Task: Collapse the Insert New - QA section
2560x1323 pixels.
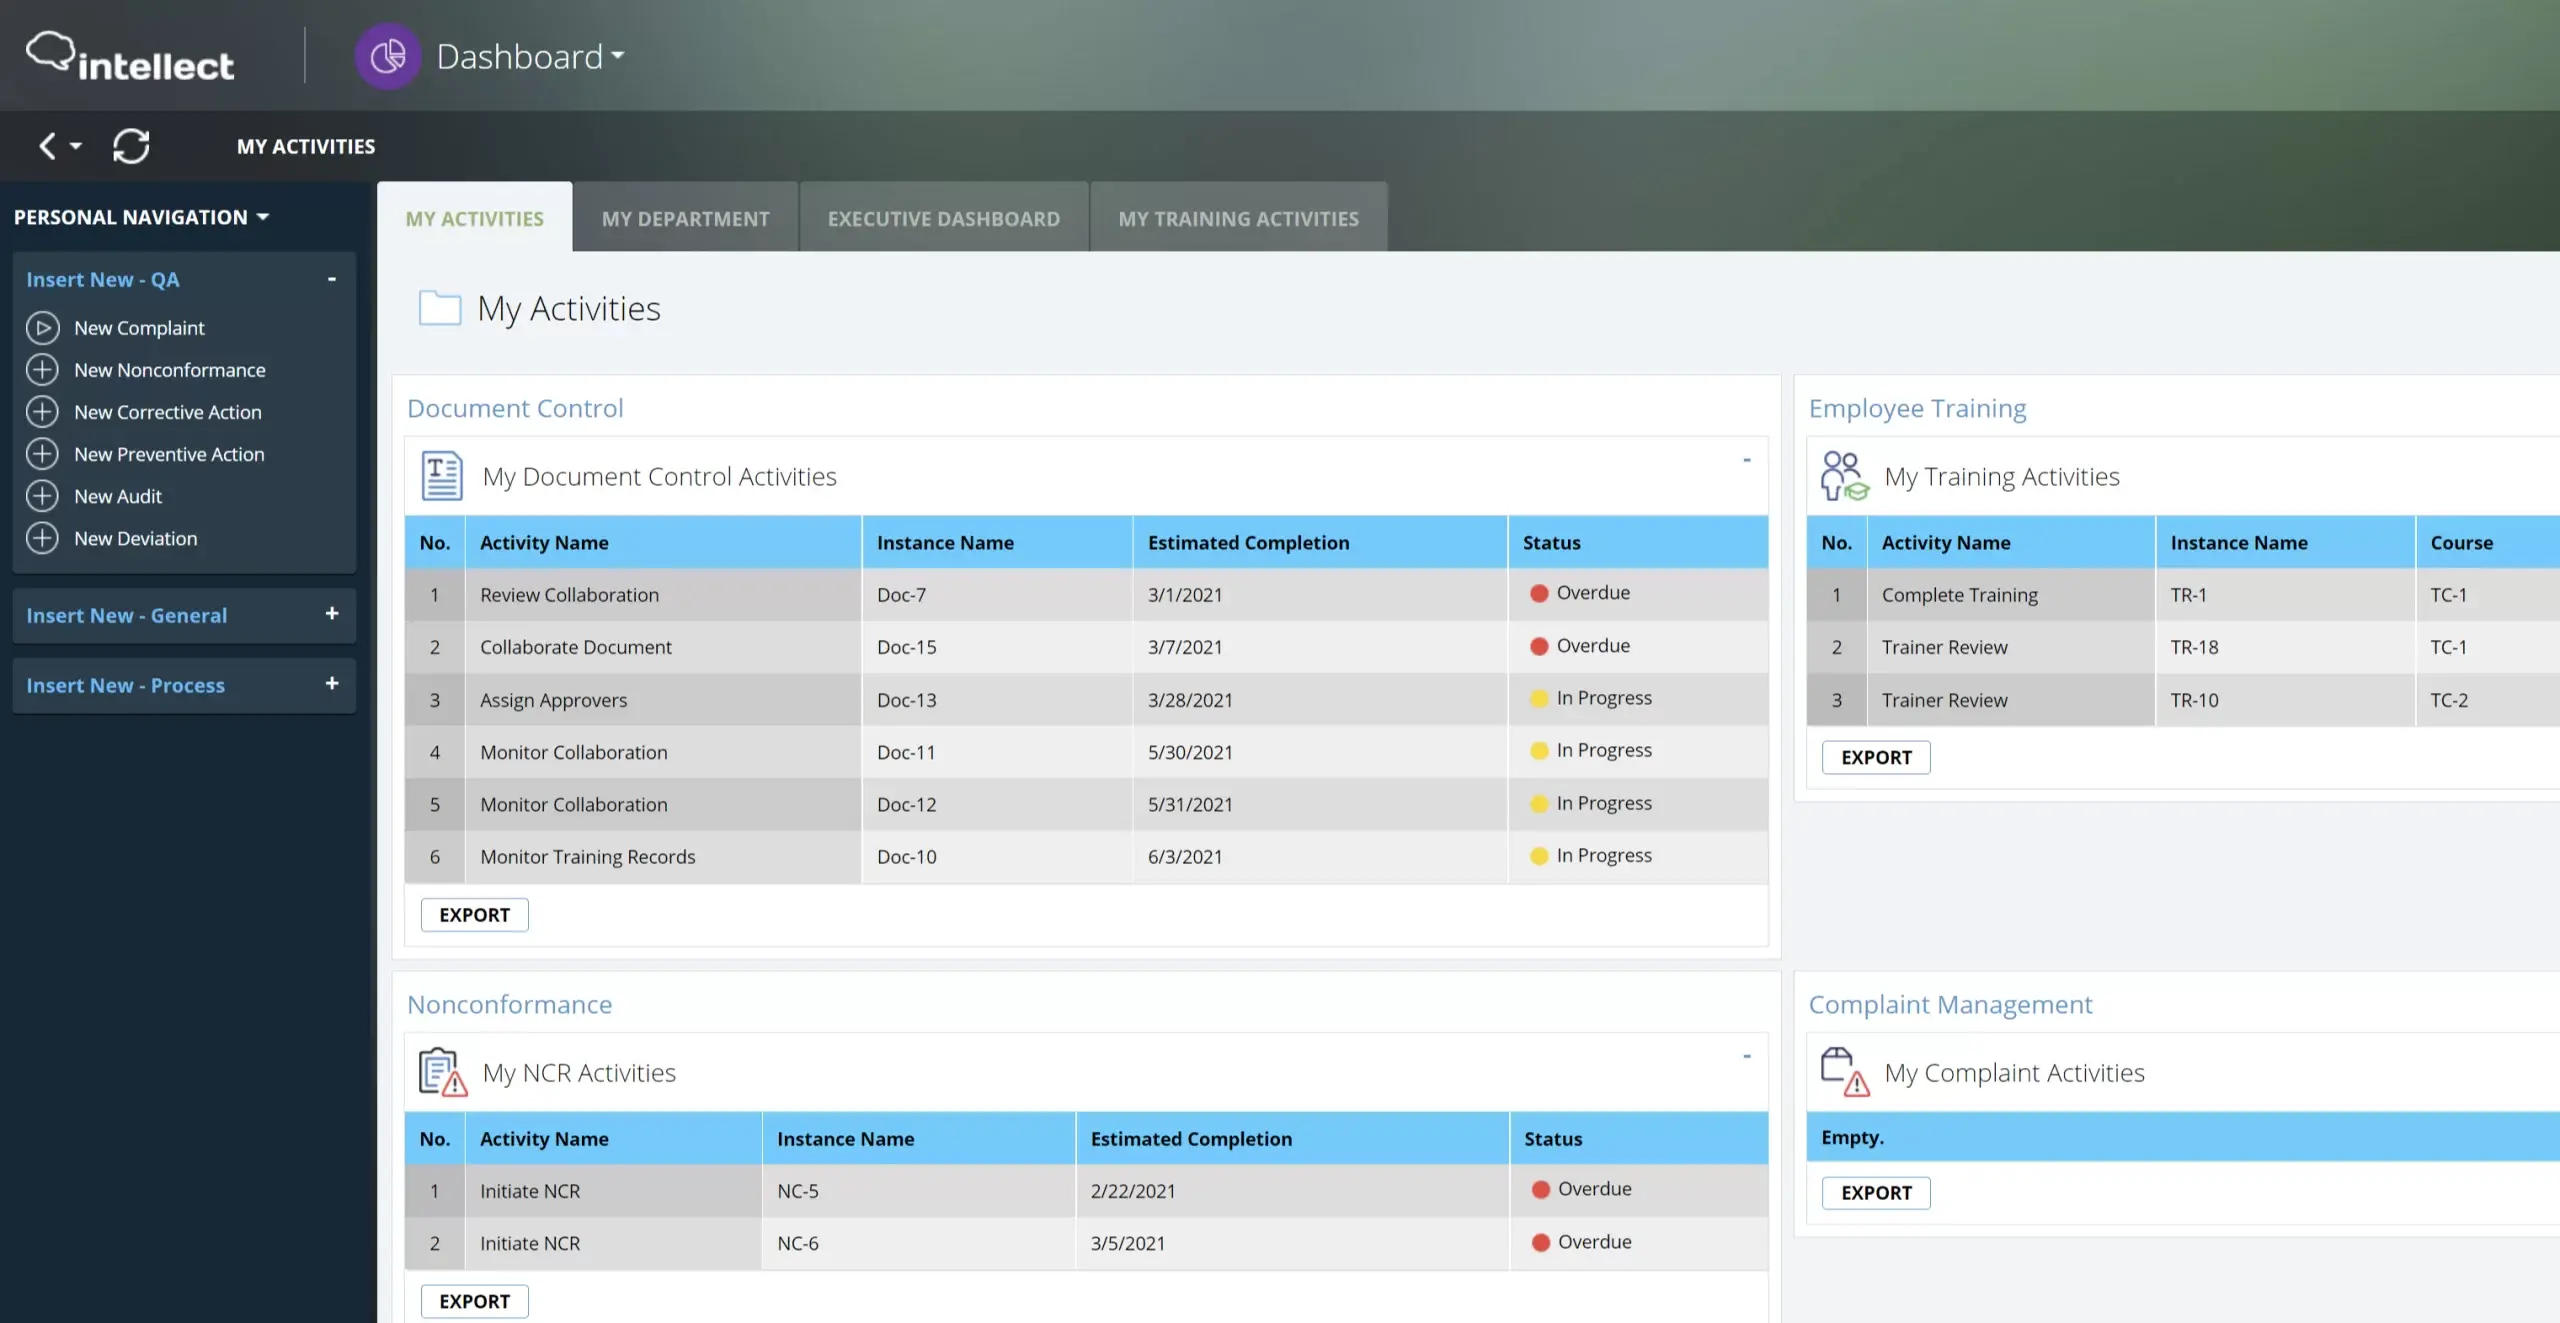Action: (x=332, y=279)
